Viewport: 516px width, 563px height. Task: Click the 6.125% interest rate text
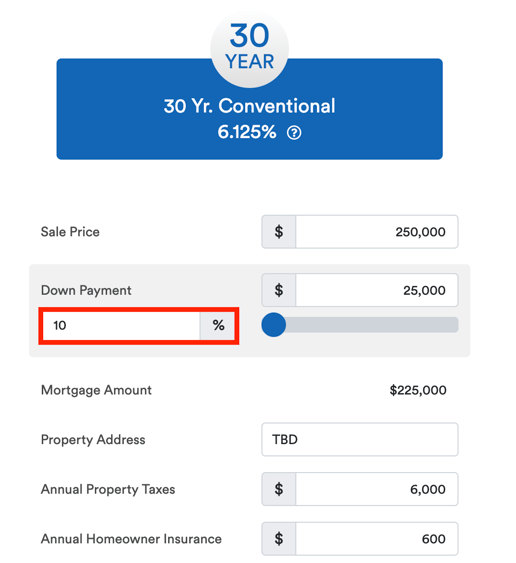click(247, 132)
